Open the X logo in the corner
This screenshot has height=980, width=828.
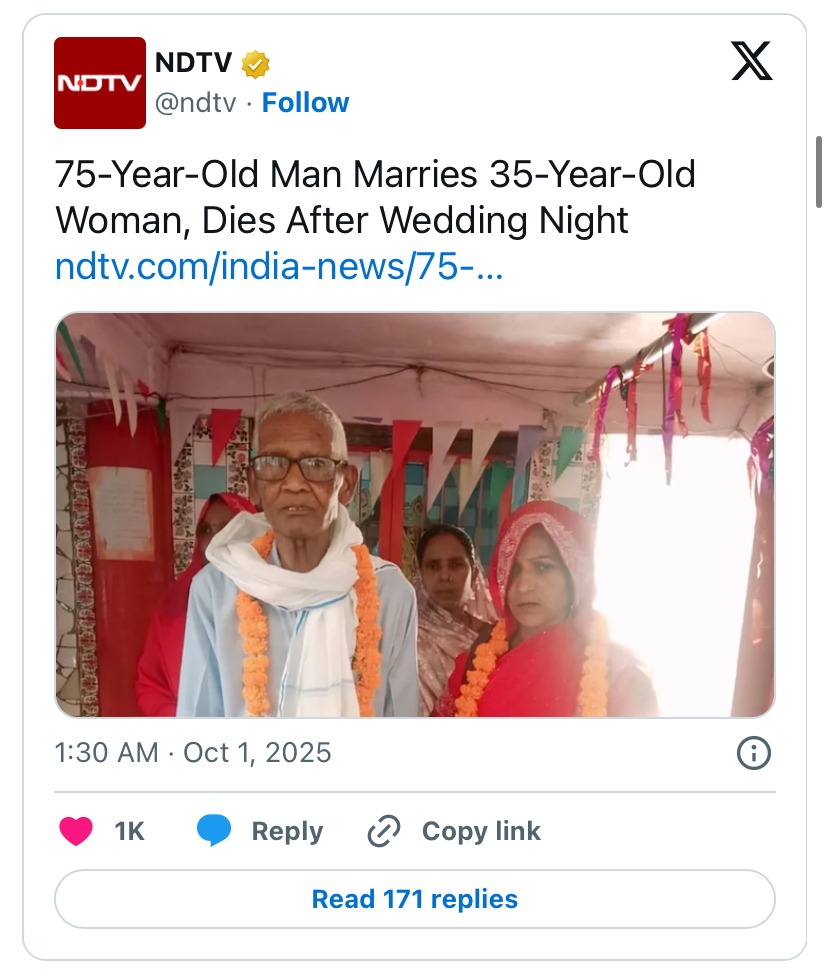pos(751,62)
